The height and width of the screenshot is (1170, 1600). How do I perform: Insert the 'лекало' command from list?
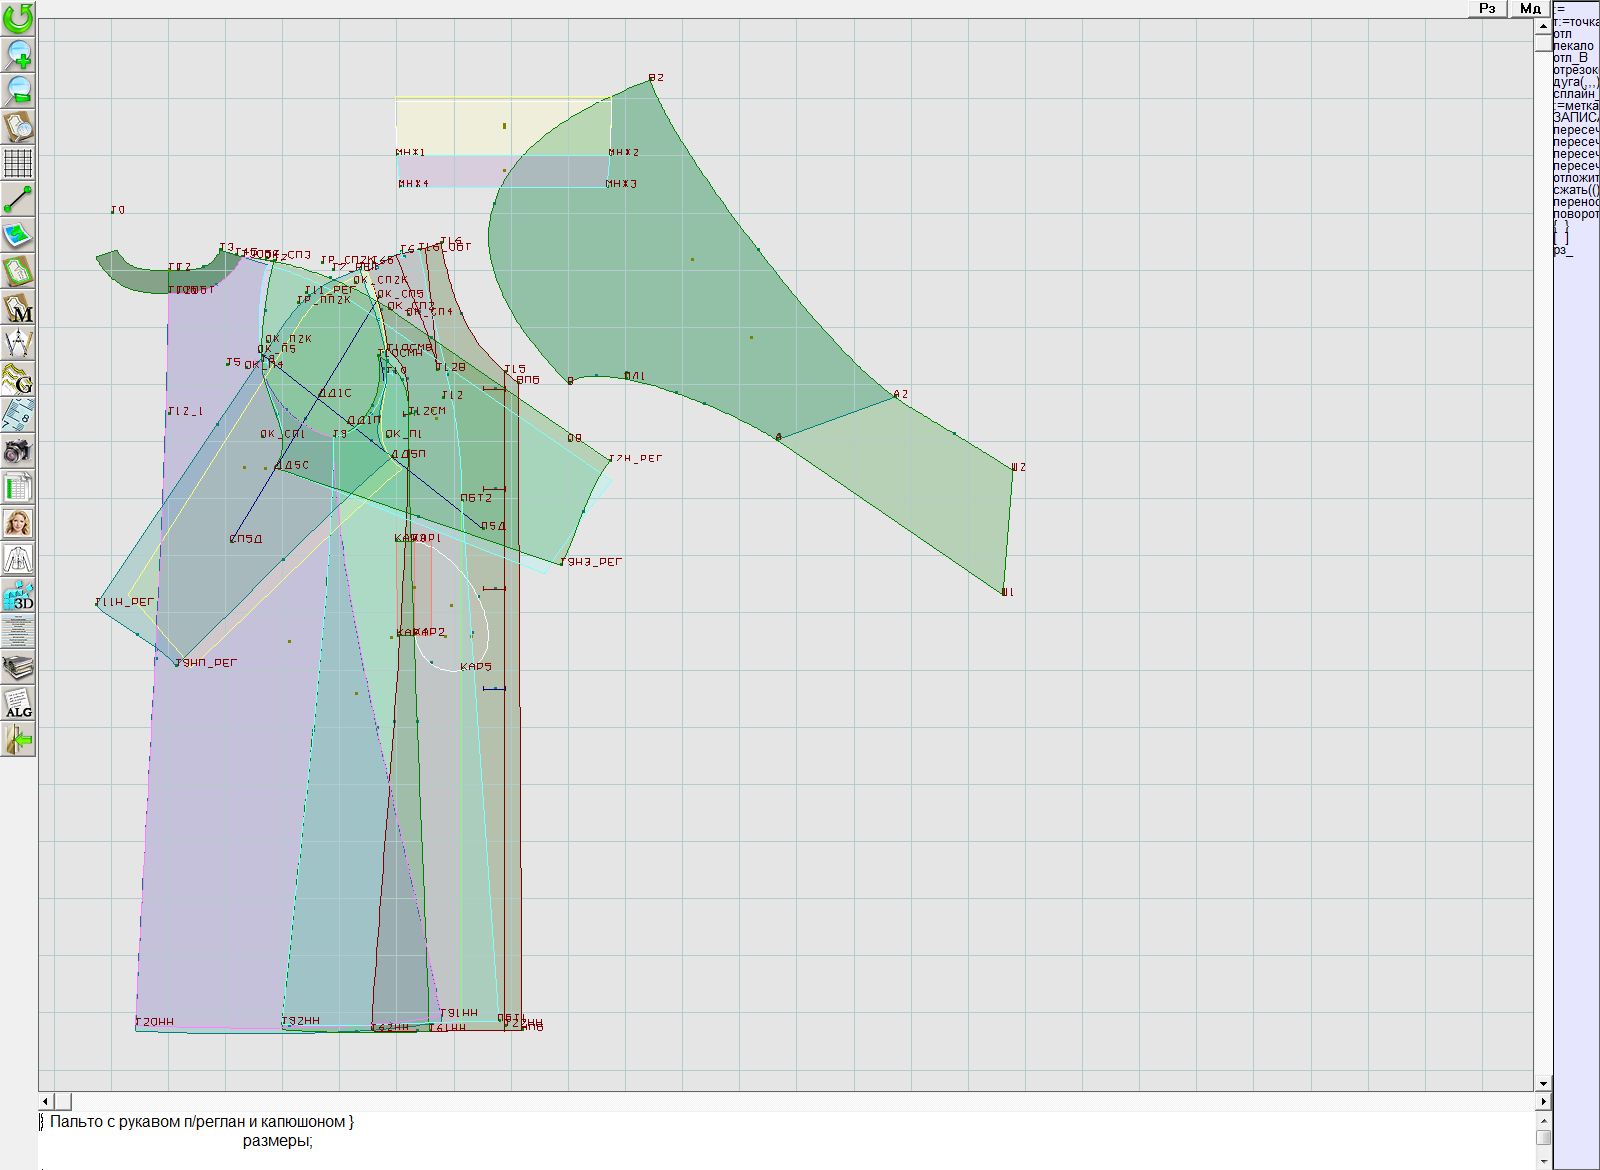pyautogui.click(x=1573, y=46)
